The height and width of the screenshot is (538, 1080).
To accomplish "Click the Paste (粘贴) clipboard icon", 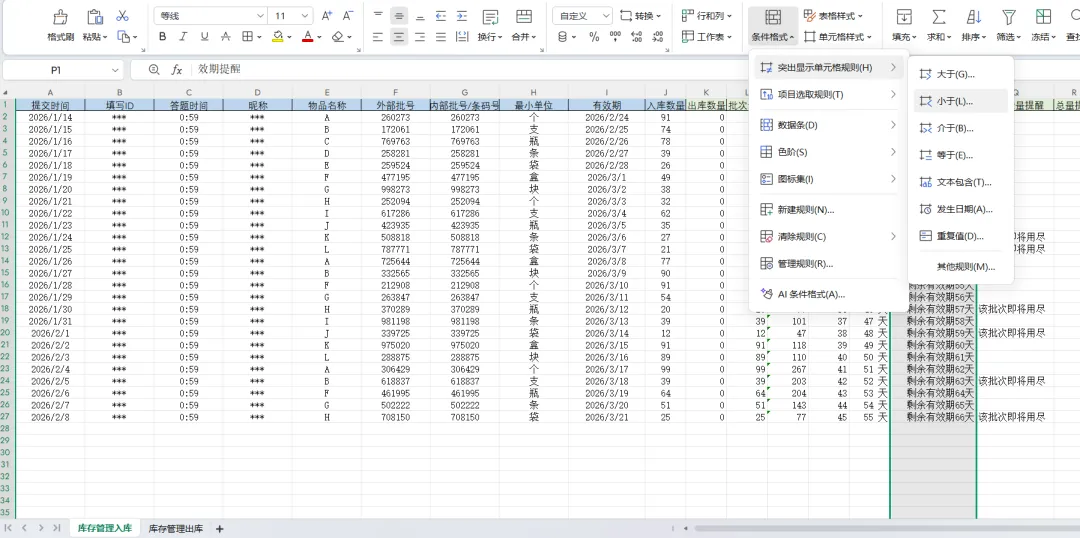I will pos(95,17).
